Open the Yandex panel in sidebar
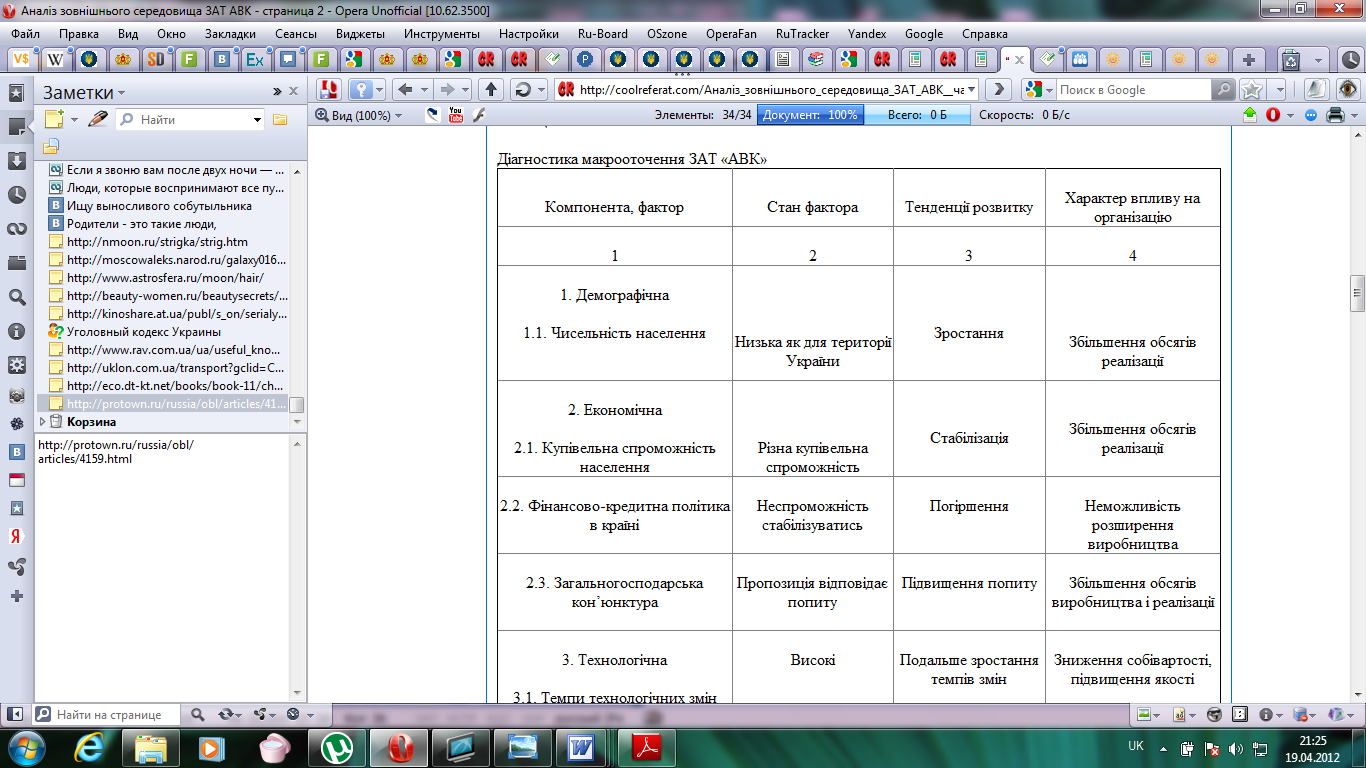 tap(16, 536)
